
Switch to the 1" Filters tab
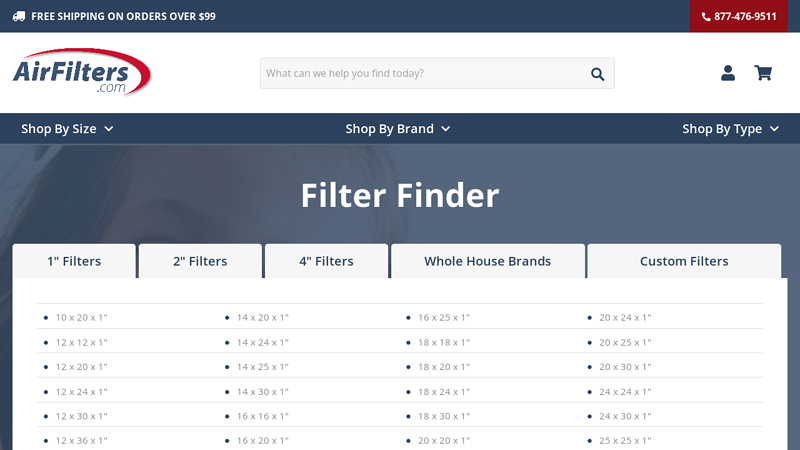(x=74, y=261)
